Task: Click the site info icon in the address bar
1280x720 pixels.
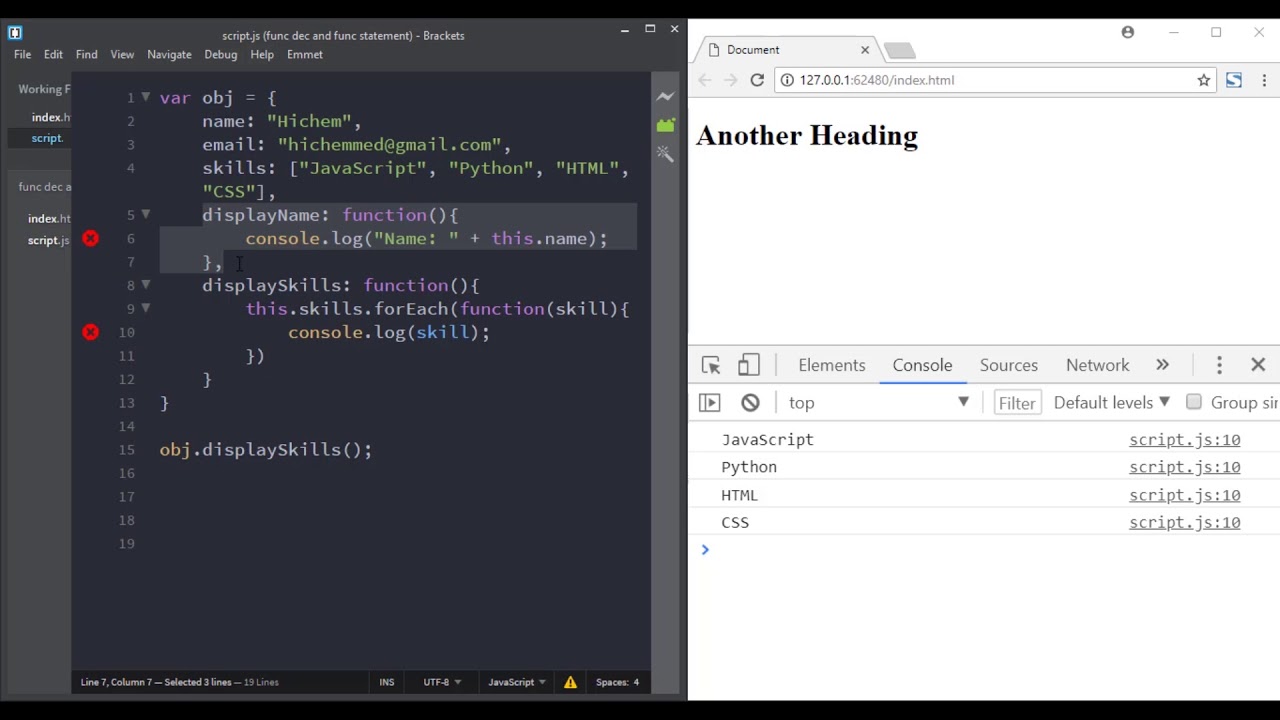Action: point(787,80)
